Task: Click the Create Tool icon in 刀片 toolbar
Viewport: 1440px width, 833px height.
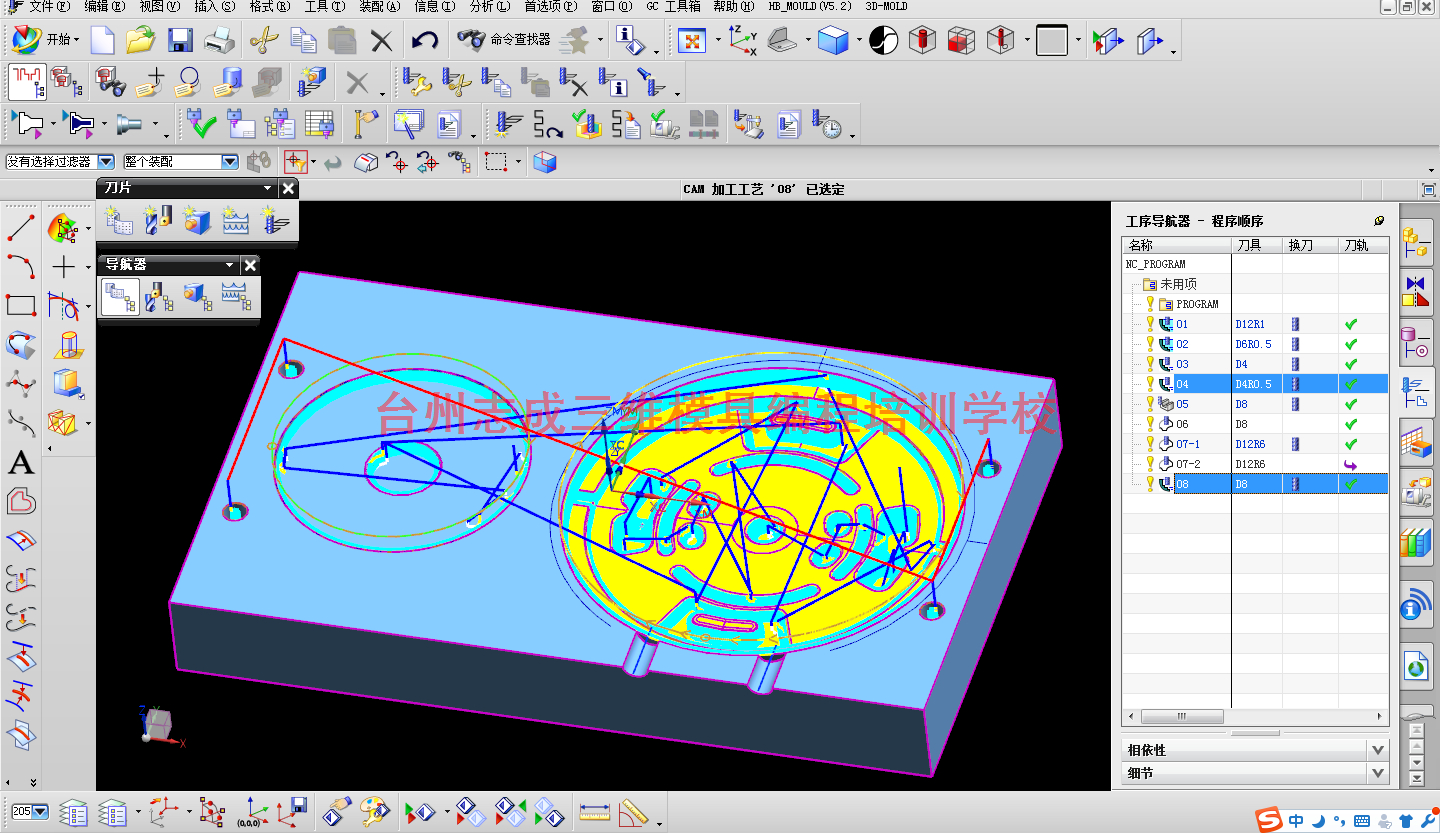Action: pos(158,220)
